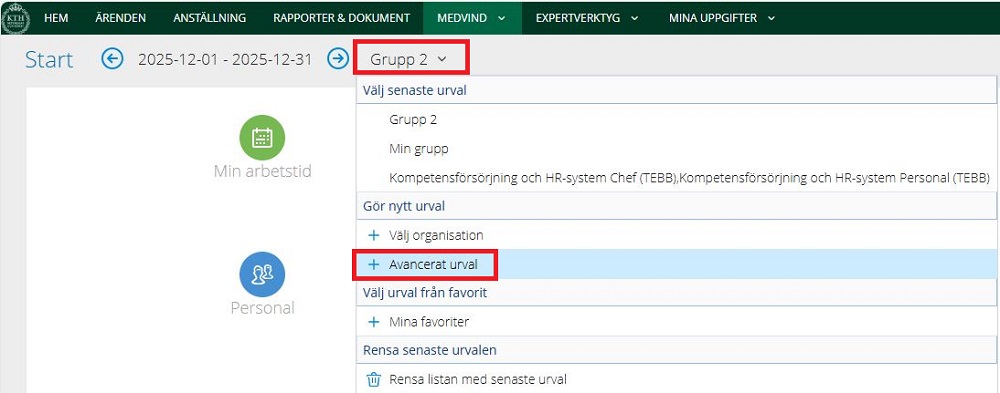Click the Start page heading
The width and height of the screenshot is (1000, 393).
coord(49,60)
